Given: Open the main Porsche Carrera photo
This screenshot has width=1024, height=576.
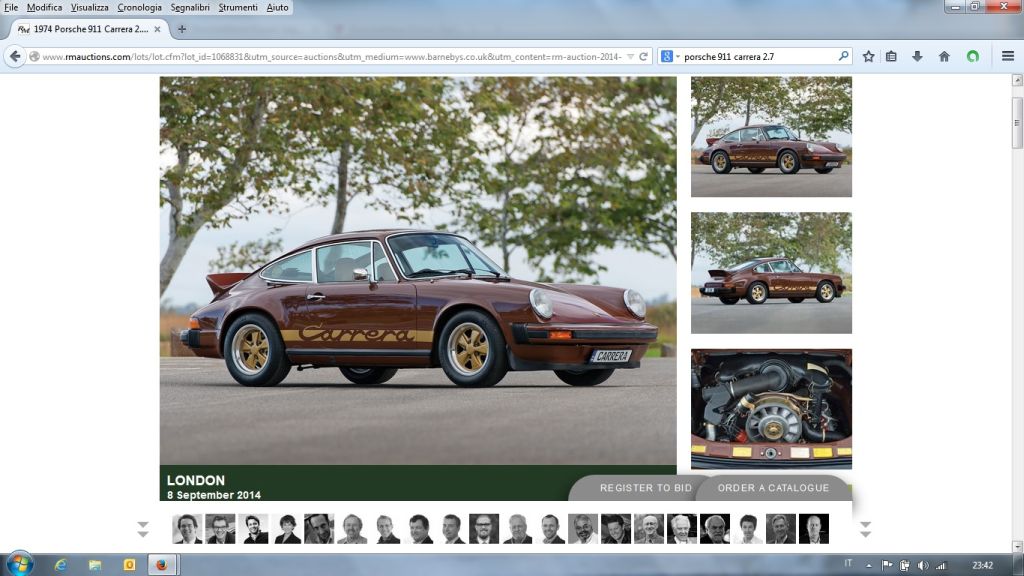Looking at the screenshot, I should [x=418, y=270].
